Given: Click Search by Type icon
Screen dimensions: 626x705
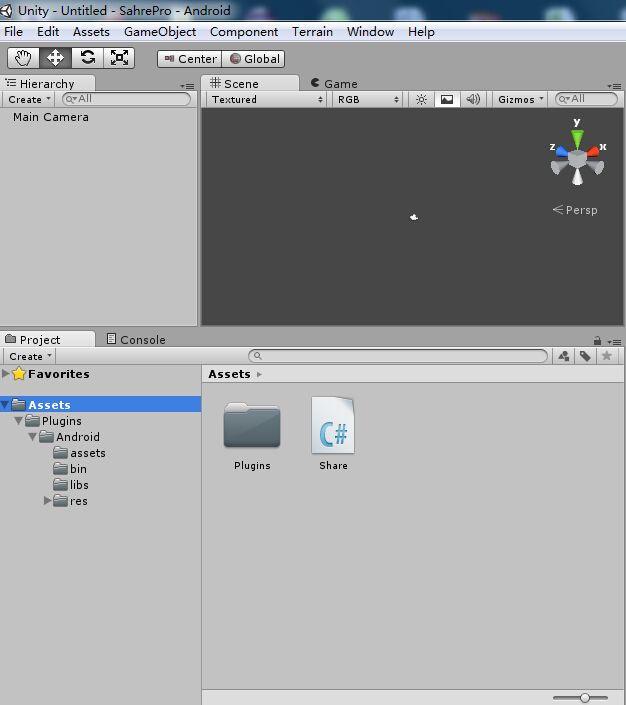Looking at the screenshot, I should coord(564,356).
